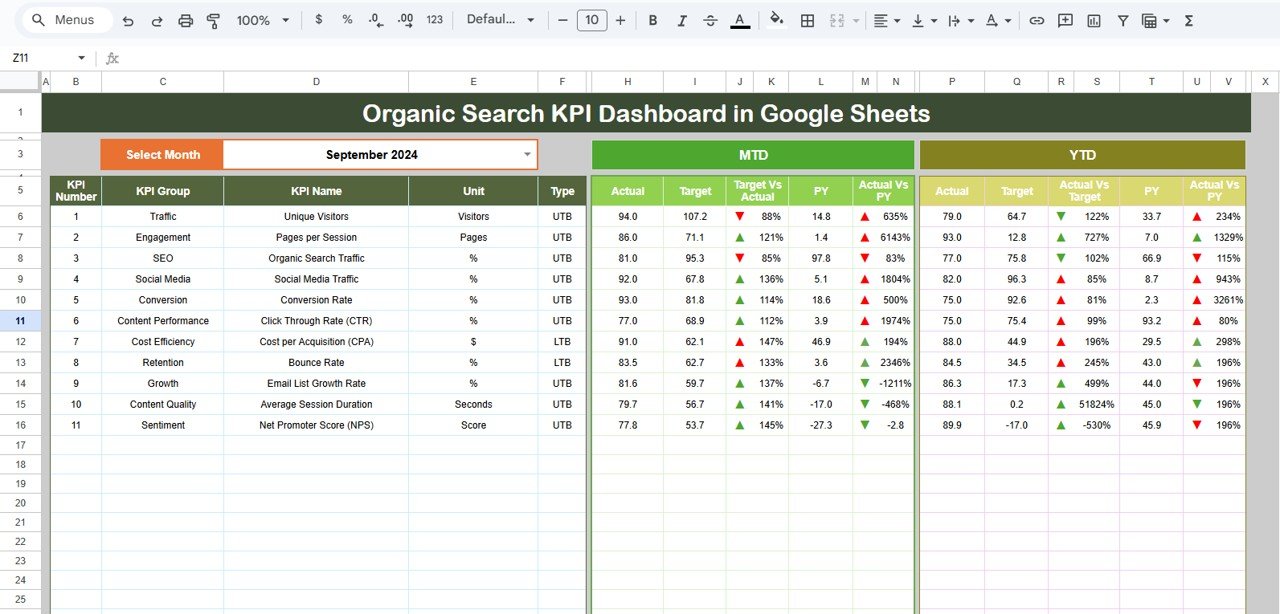Open the Menus menu
Viewport: 1280px width, 614px height.
coord(66,19)
